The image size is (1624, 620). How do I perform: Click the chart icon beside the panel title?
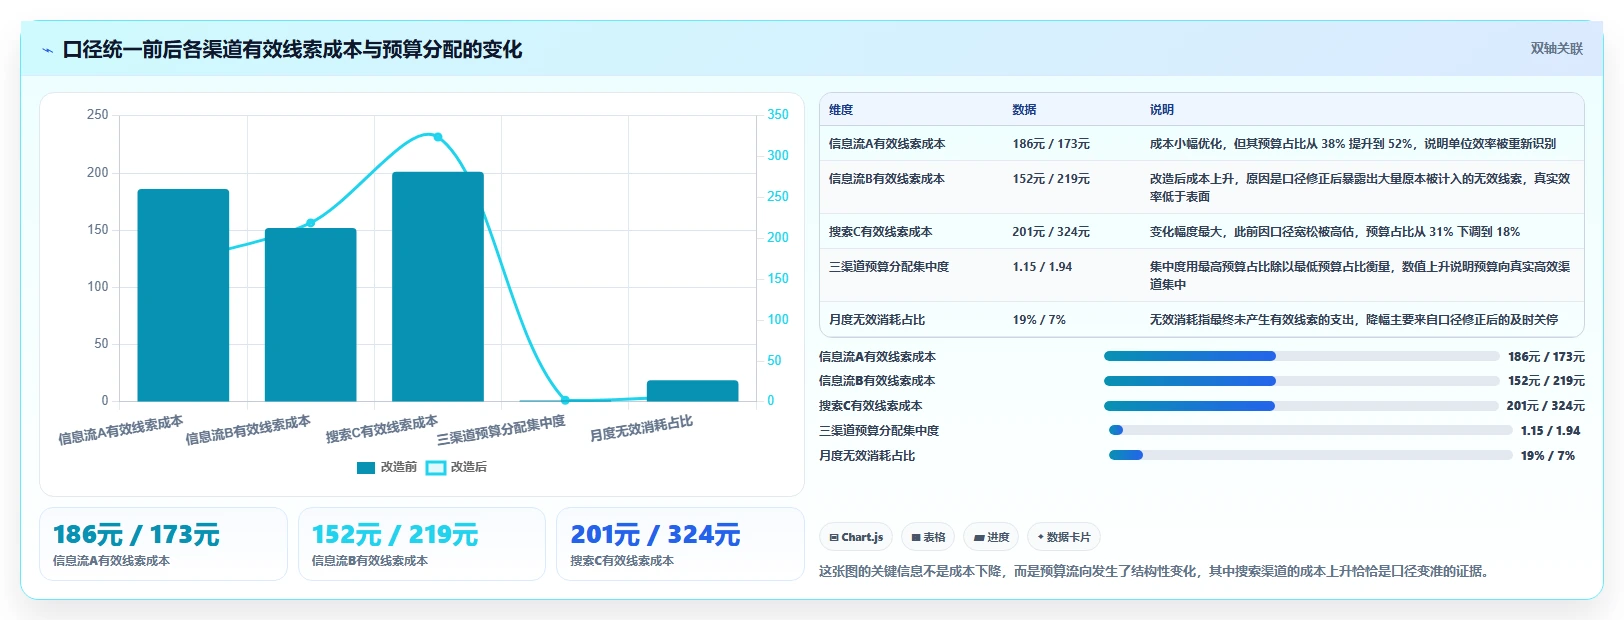(47, 50)
